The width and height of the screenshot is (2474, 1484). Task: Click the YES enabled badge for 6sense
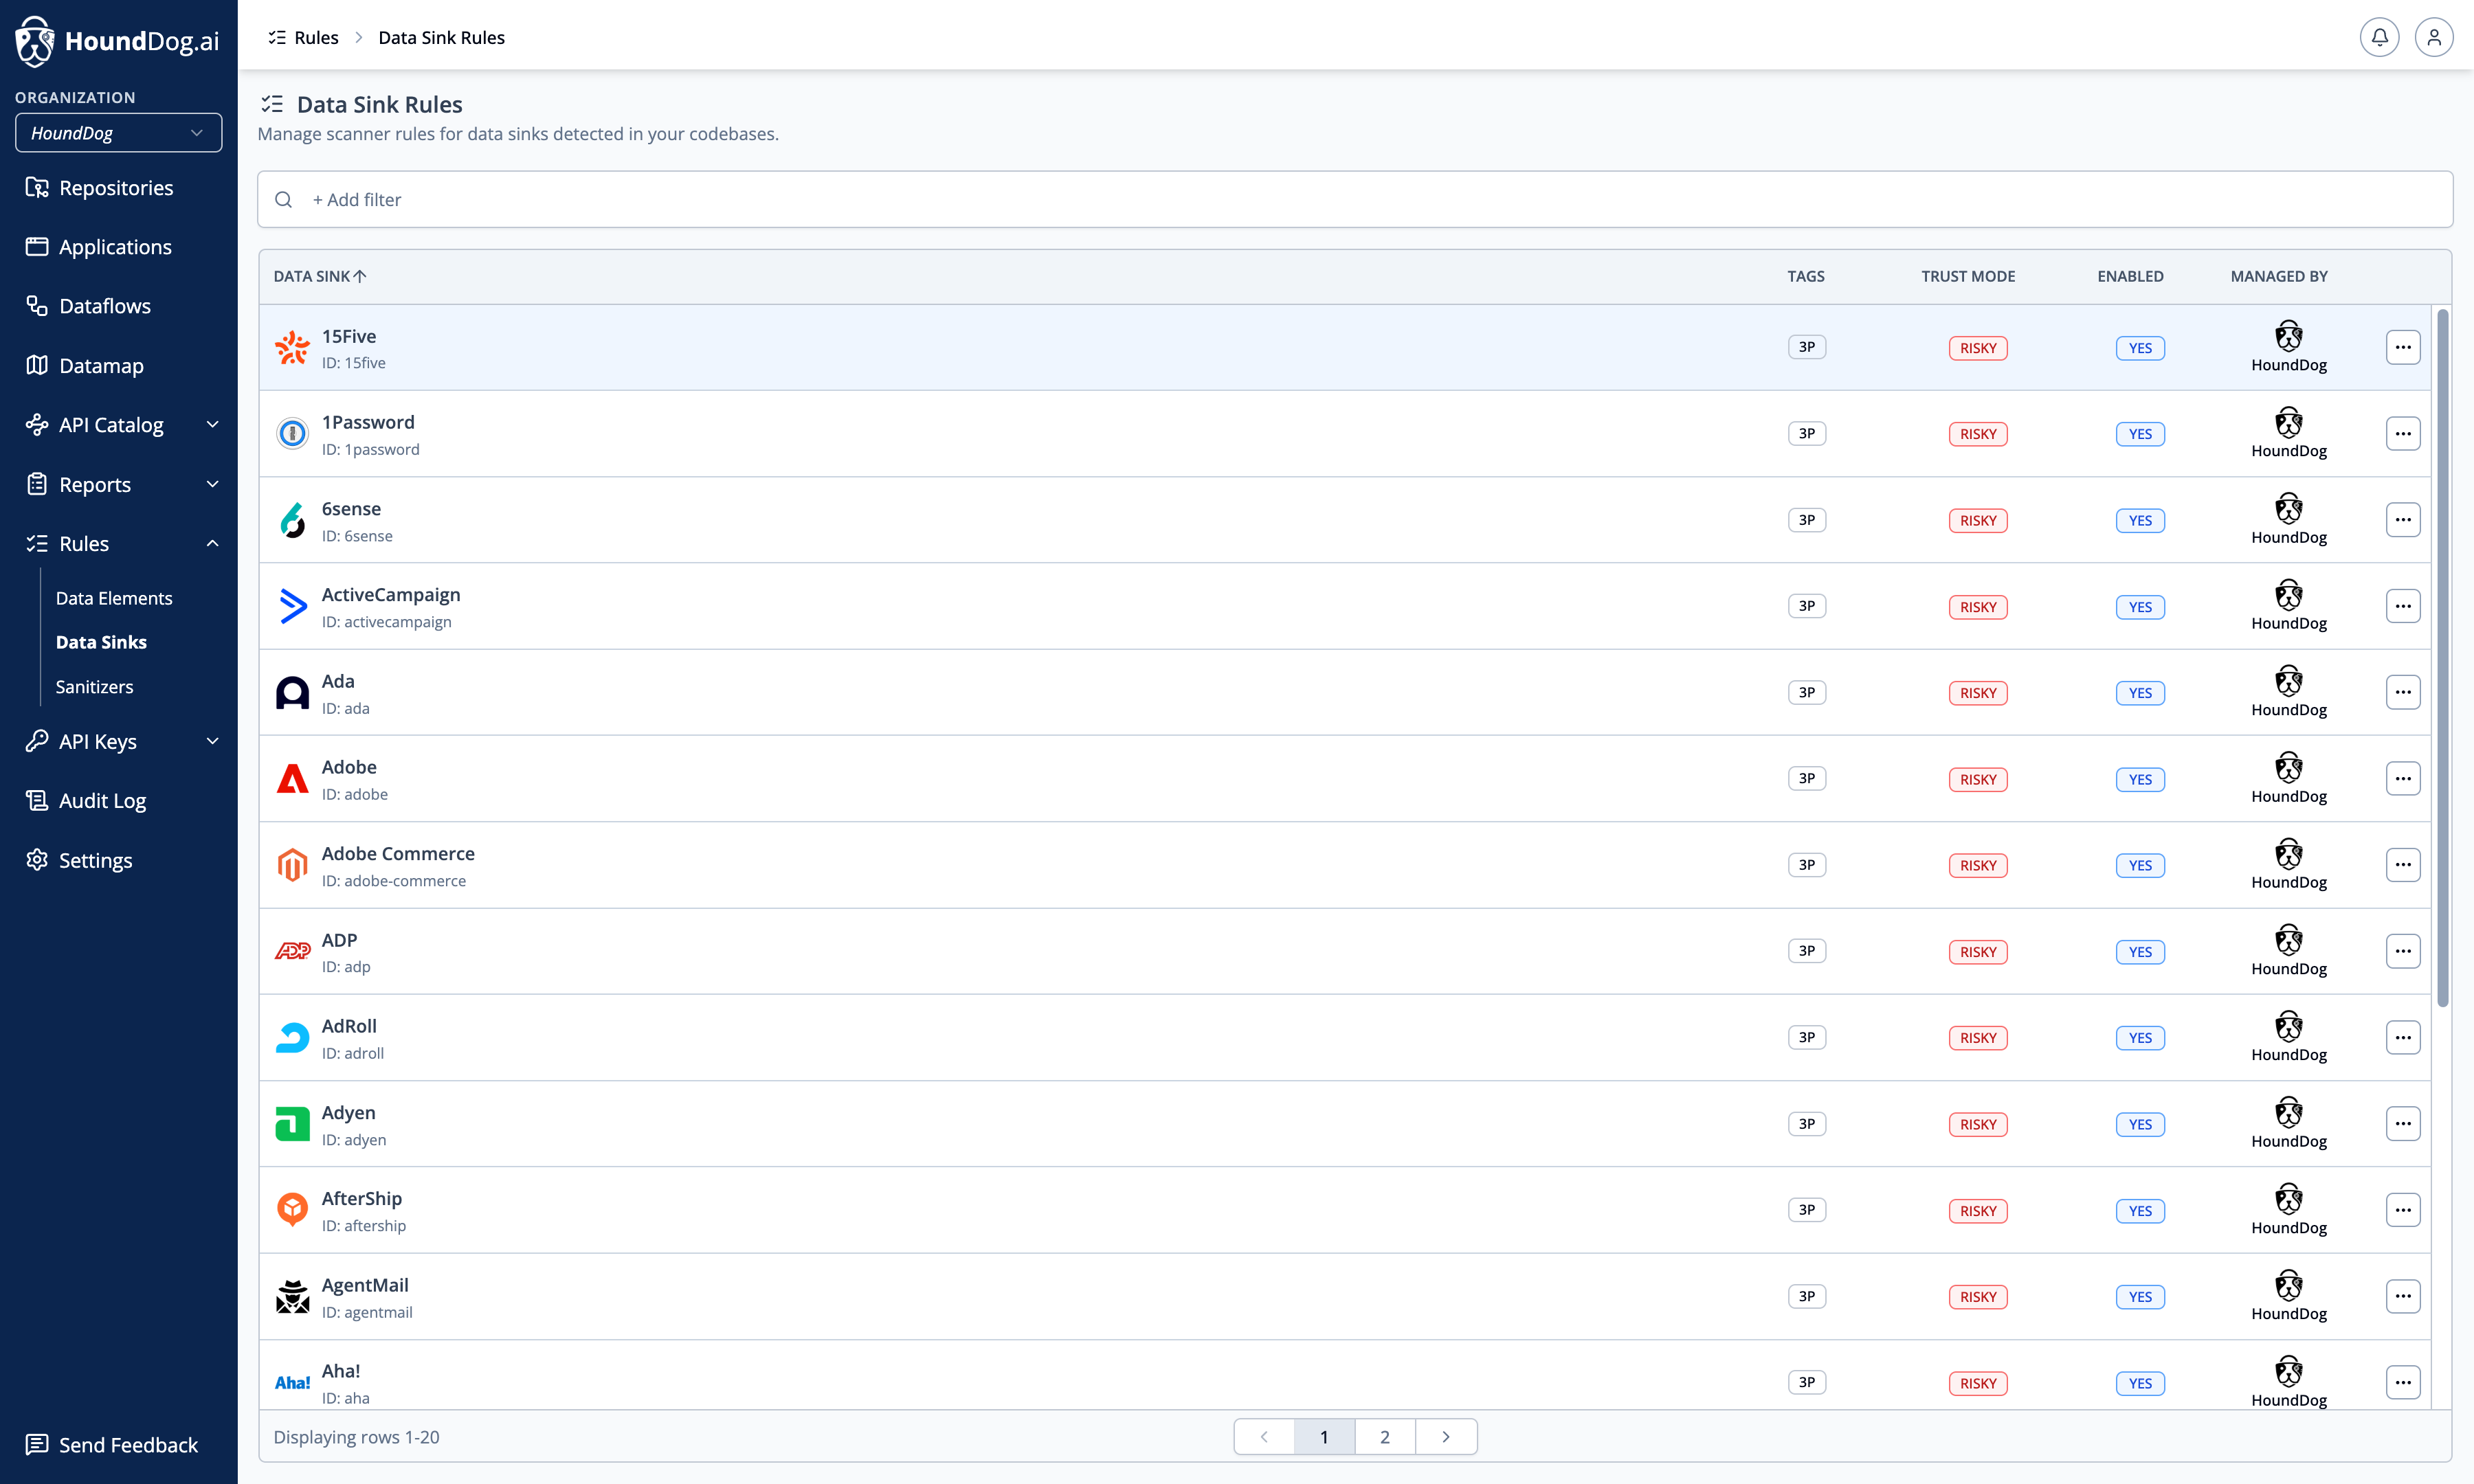pyautogui.click(x=2140, y=520)
